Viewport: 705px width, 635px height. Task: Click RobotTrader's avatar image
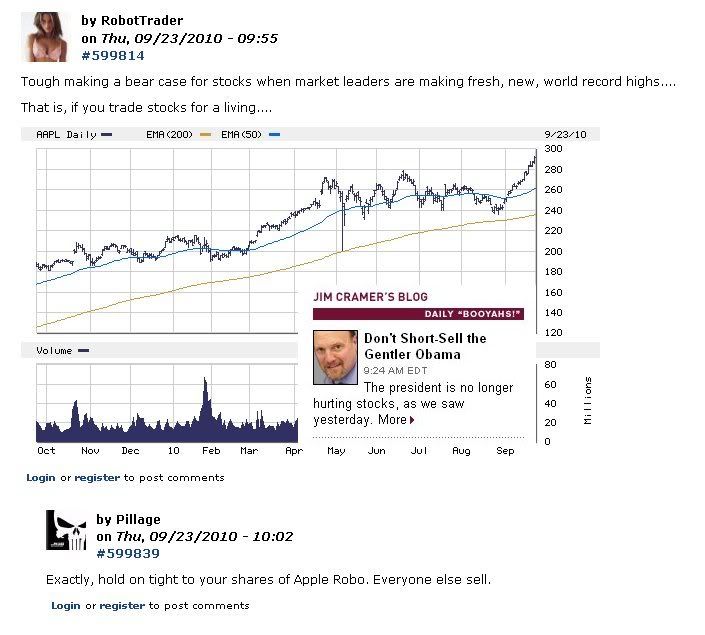(43, 38)
